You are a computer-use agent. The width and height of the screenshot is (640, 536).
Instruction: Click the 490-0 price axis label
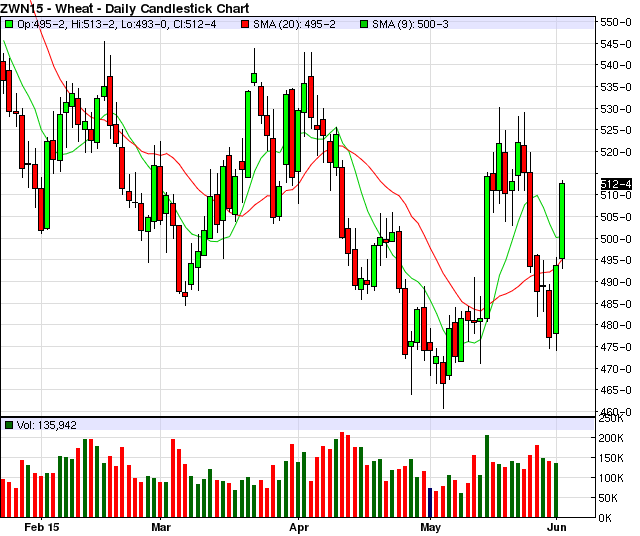coord(616,282)
